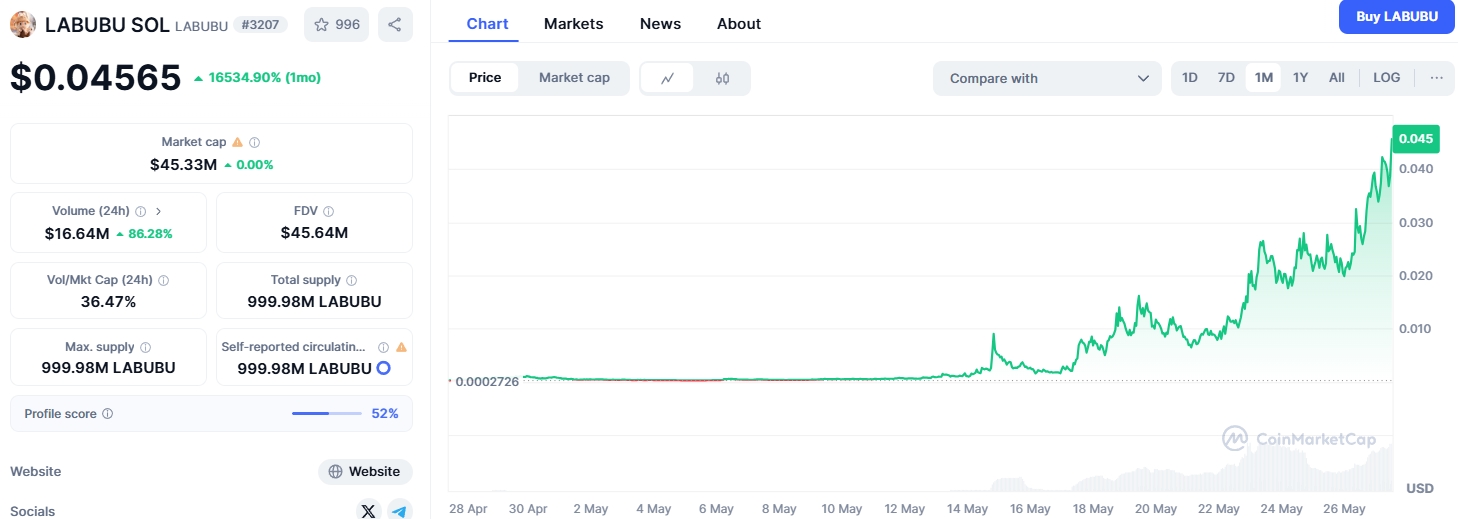
Task: Show Market cap info tooltip icon
Action: 255,142
